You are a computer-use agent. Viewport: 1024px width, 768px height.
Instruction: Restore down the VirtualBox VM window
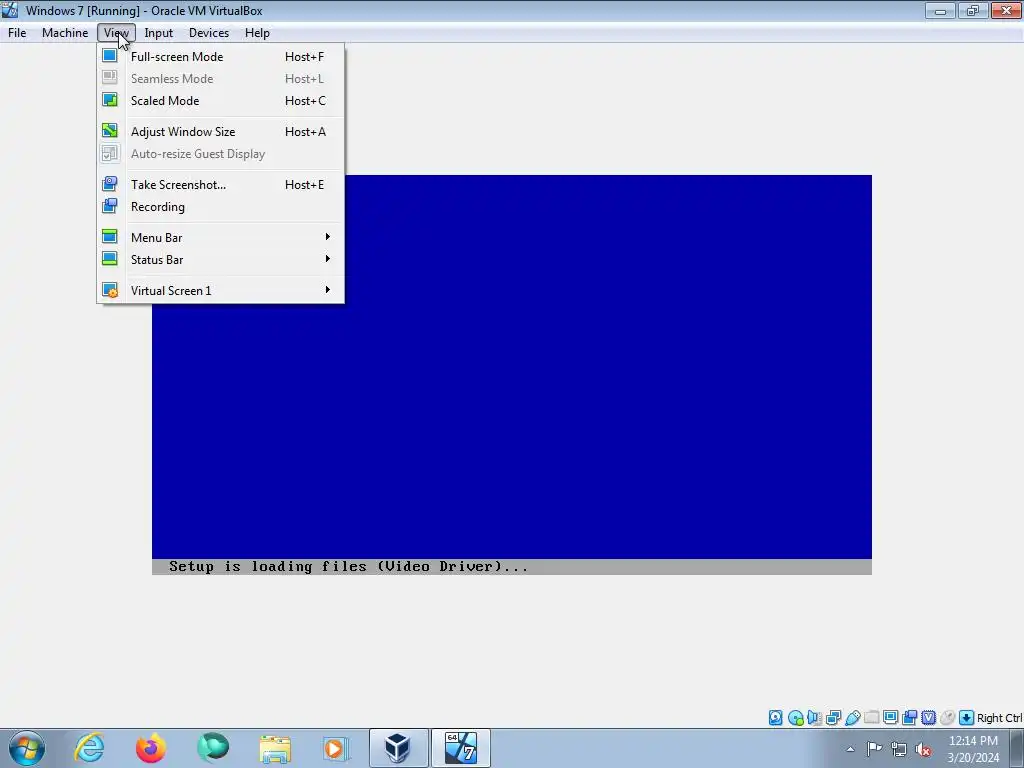(x=973, y=10)
